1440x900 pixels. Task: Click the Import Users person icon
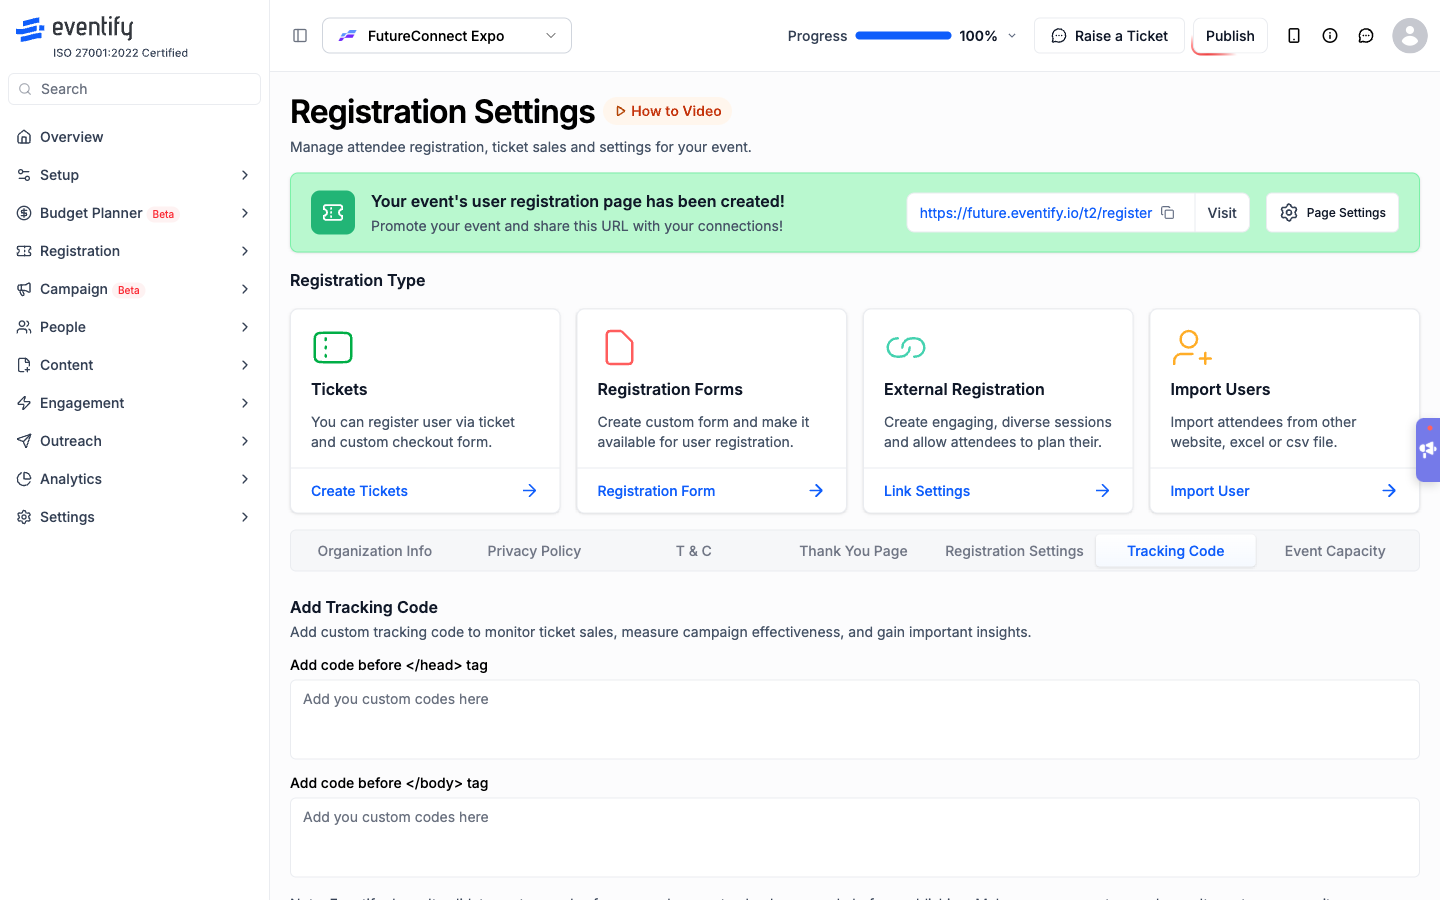pos(1192,347)
